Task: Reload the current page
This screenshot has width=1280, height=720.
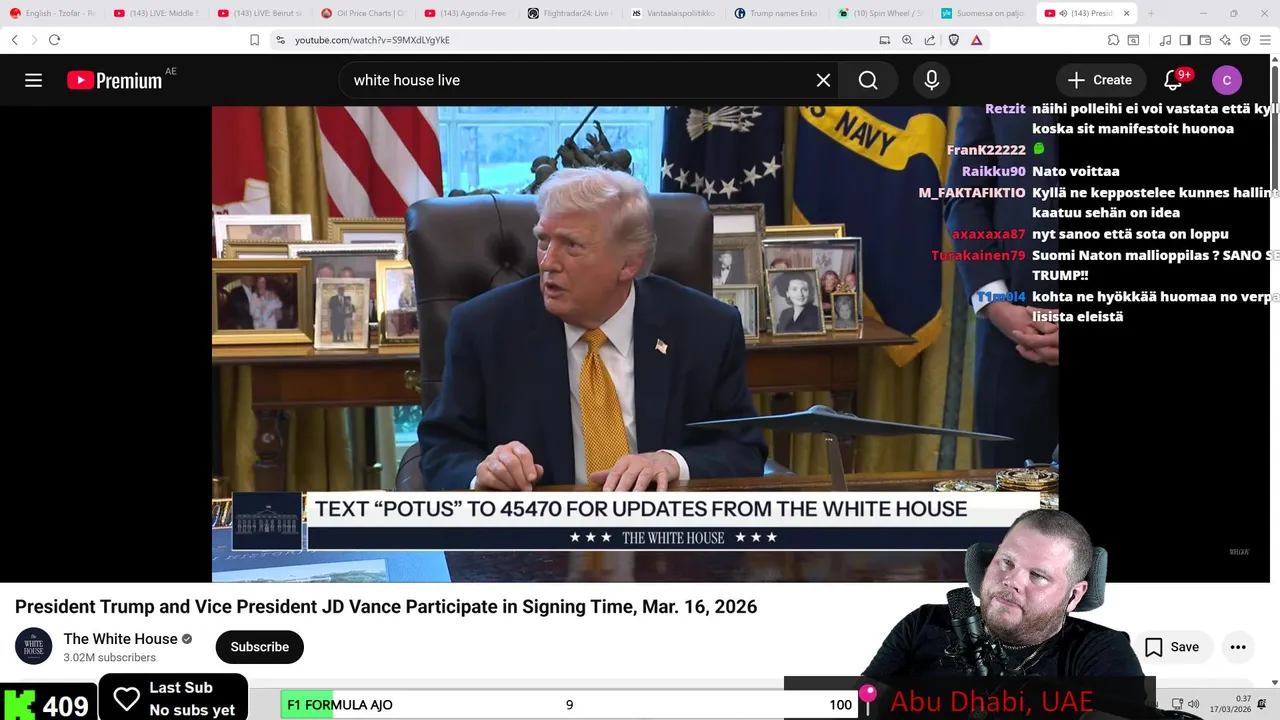Action: tap(54, 40)
